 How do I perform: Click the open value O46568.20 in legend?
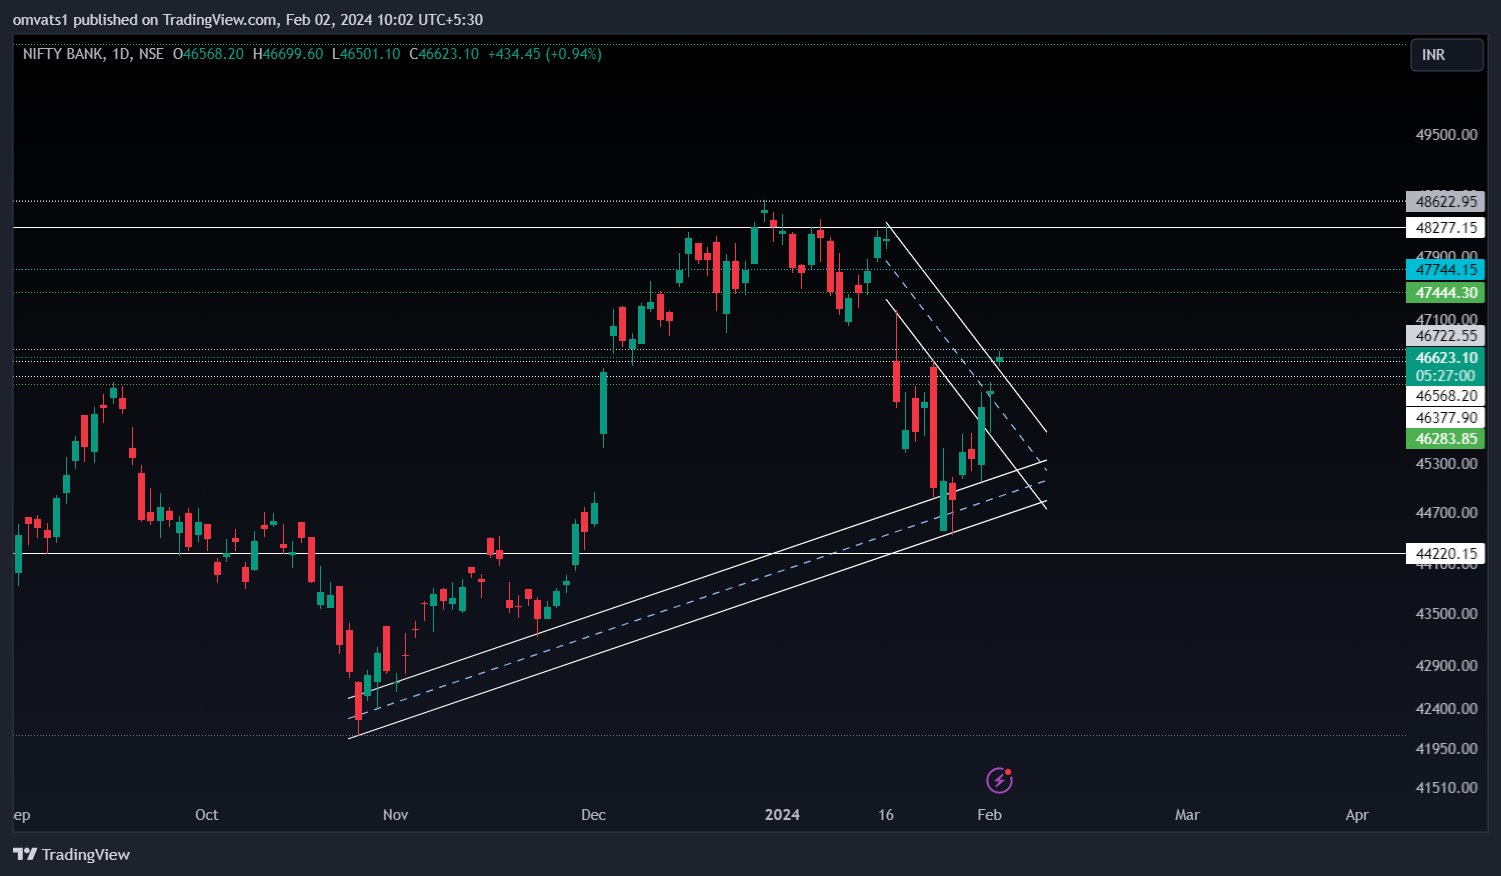pos(208,54)
